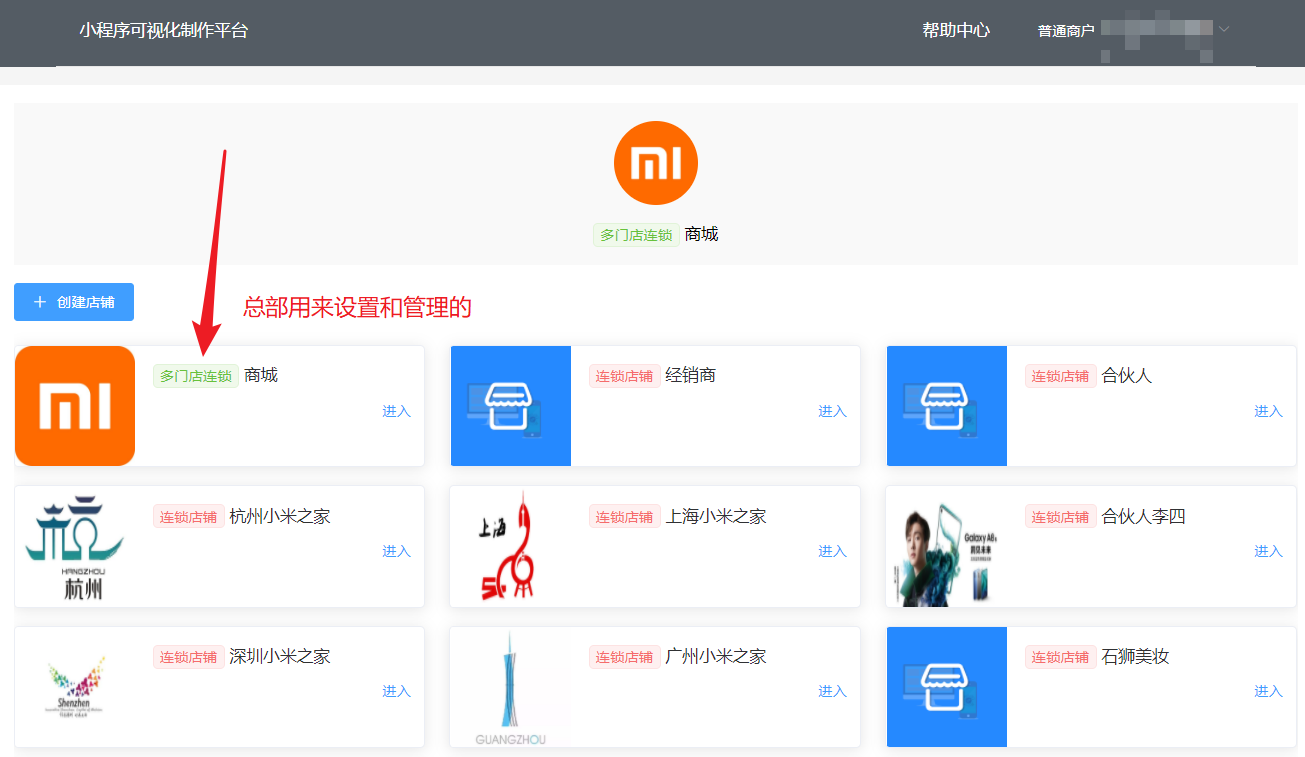The image size is (1305, 757).
Task: Click 进入 on the 合伙人李四 card
Action: click(x=1268, y=551)
